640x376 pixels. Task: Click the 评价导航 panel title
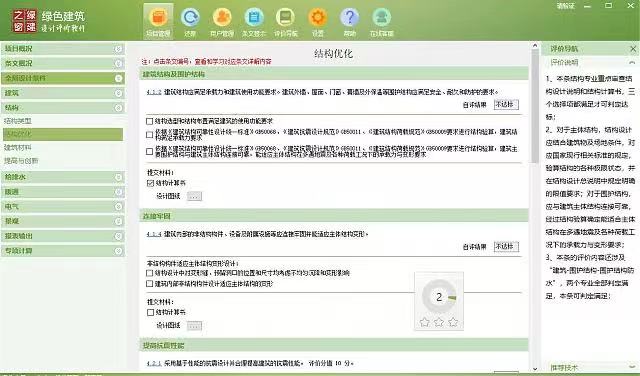(564, 49)
